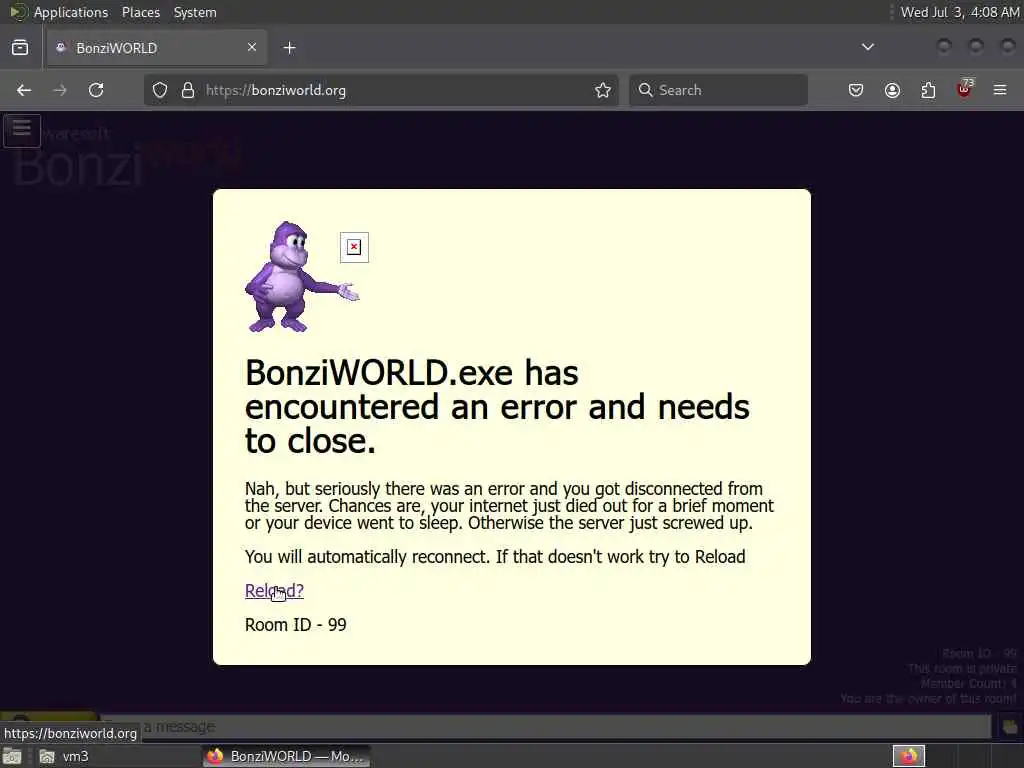Click the chat message input field
1024x768 pixels.
pos(545,726)
